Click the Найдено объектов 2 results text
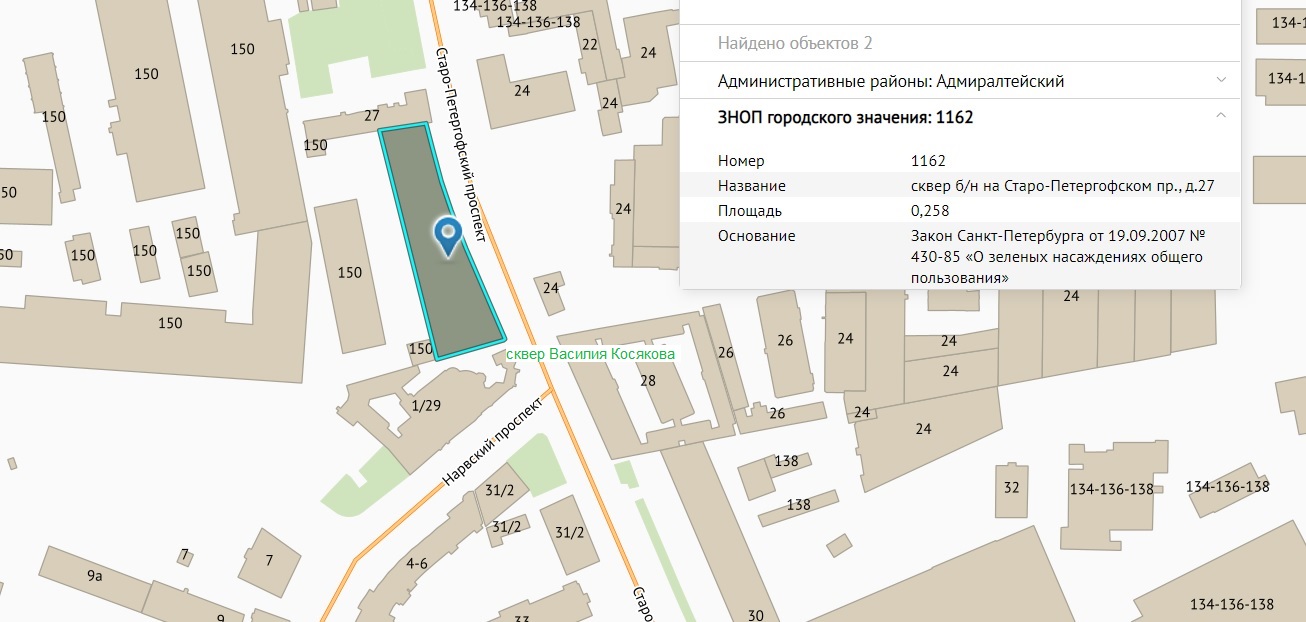1306x622 pixels. [x=795, y=43]
